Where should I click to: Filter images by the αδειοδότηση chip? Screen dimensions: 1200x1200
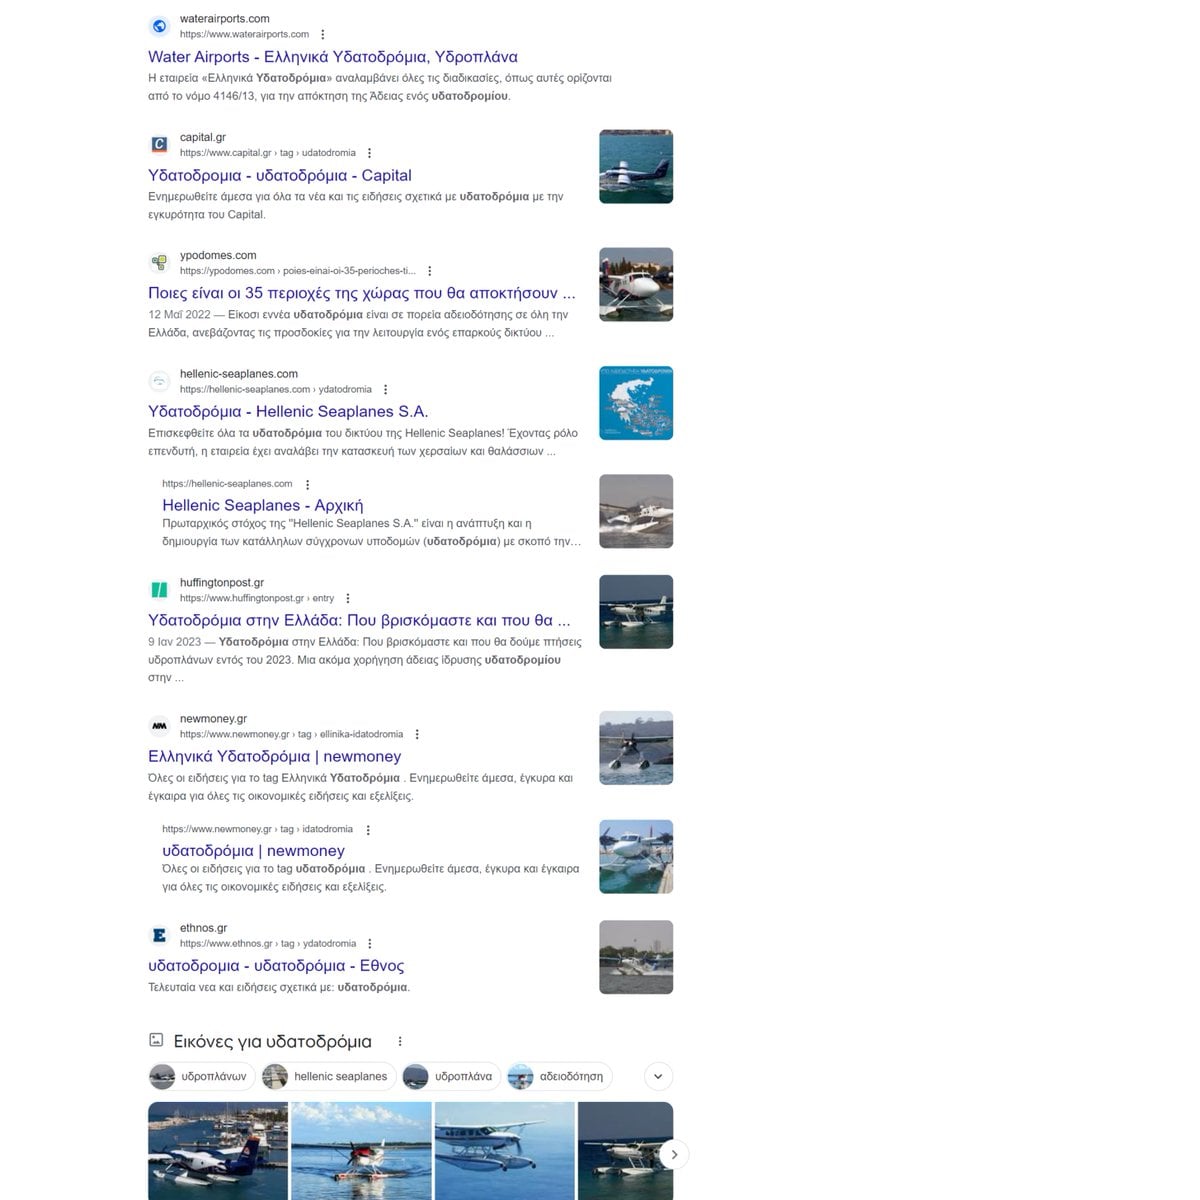pos(560,1077)
